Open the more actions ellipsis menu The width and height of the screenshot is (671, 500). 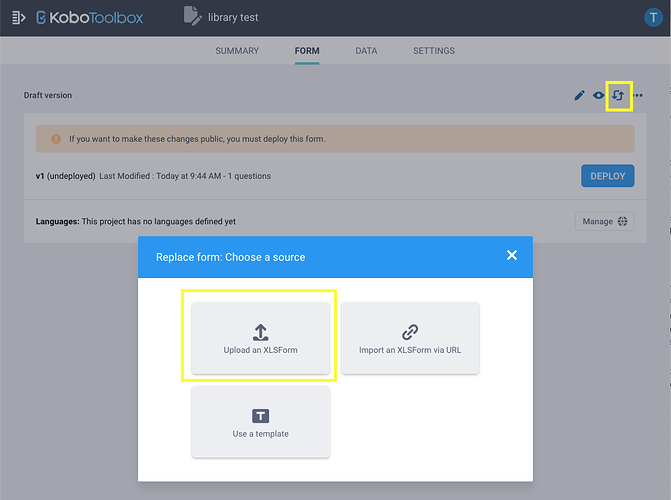point(638,95)
